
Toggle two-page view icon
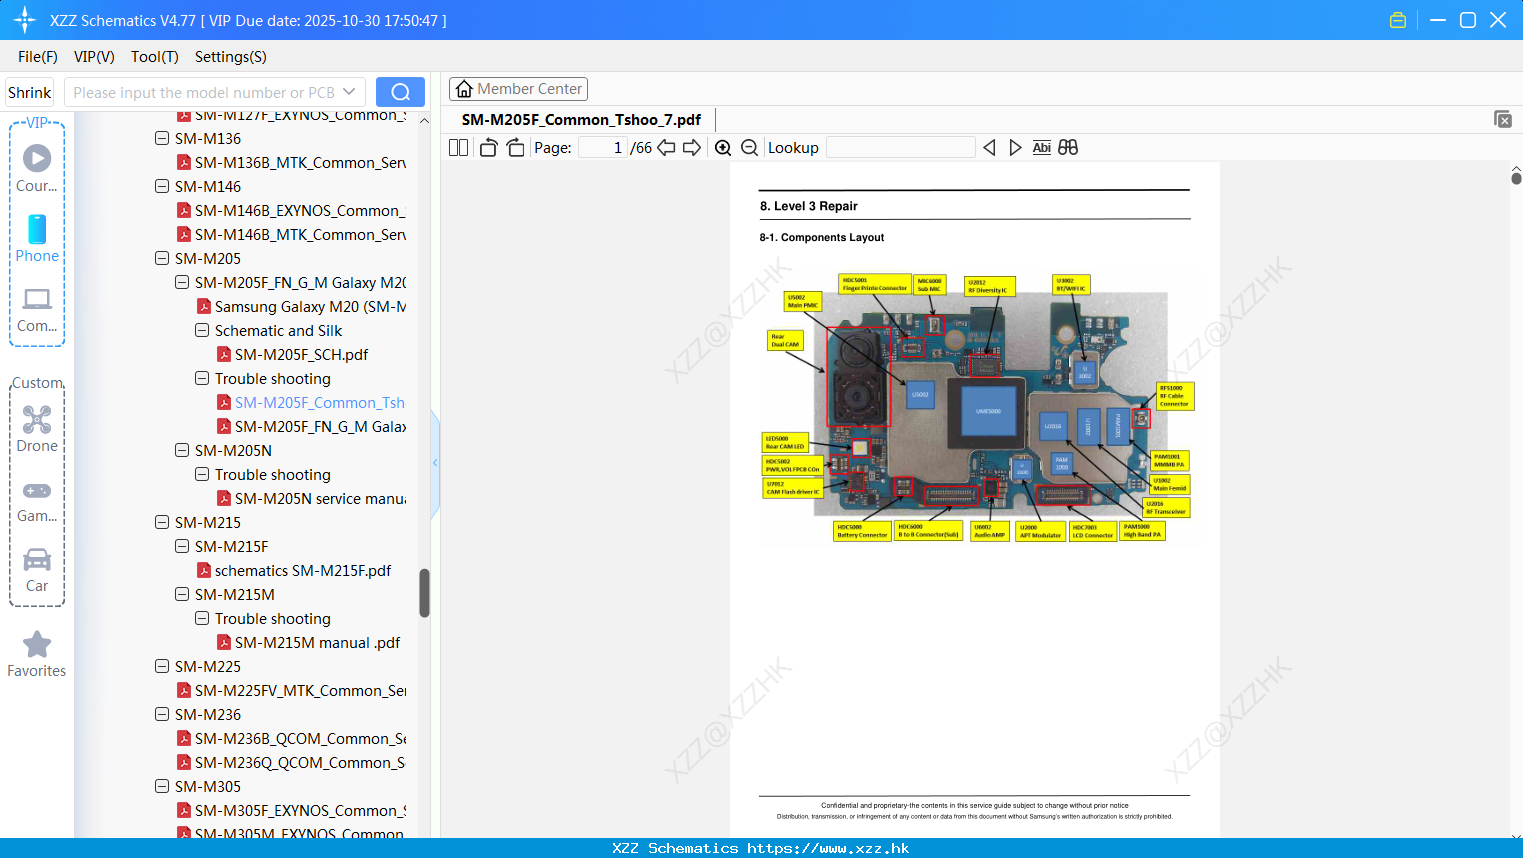[x=458, y=148]
